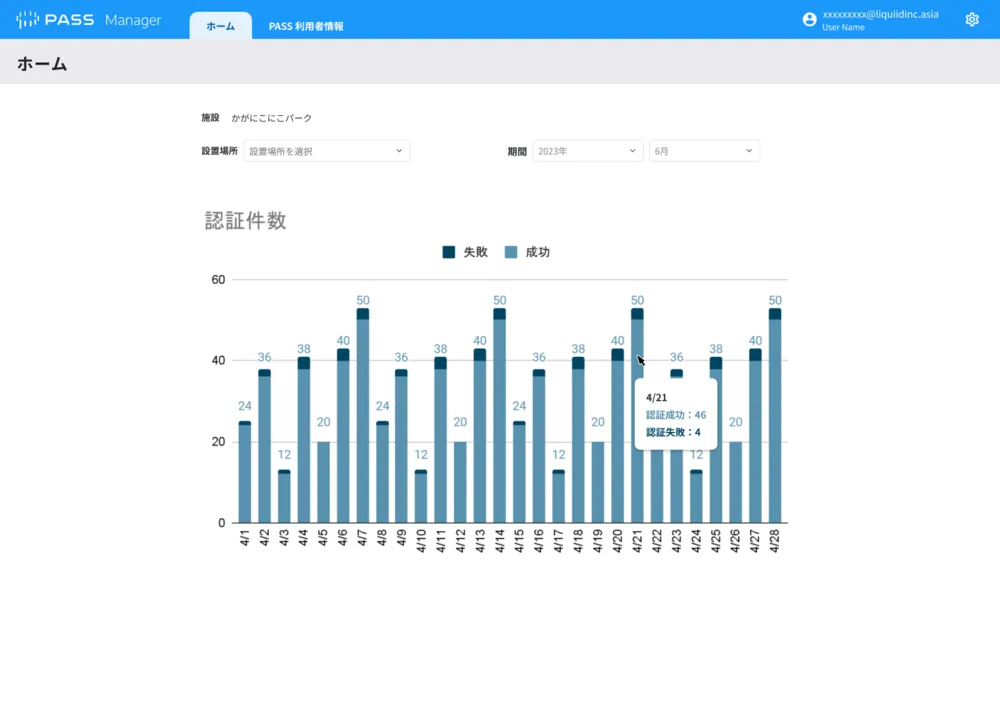This screenshot has height=711, width=1000.
Task: Click the user account avatar icon
Action: tap(809, 20)
